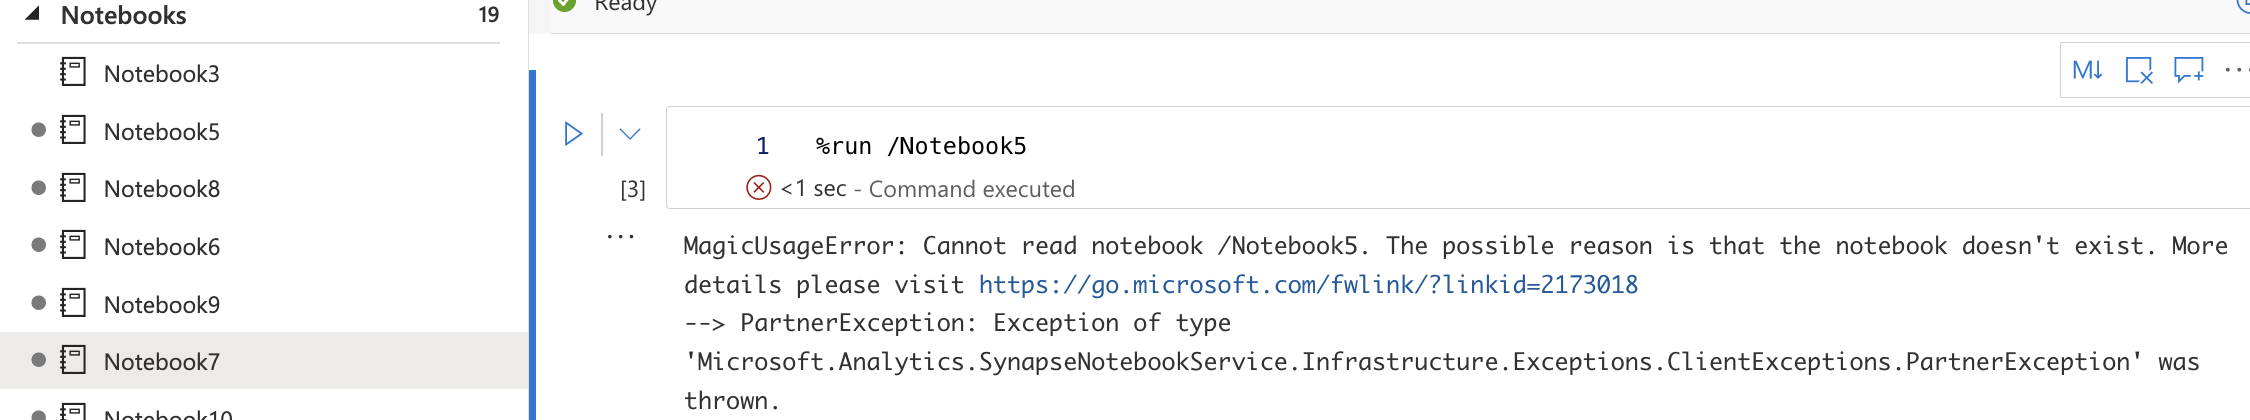
Task: Add a comment to the cell
Action: coord(2188,70)
